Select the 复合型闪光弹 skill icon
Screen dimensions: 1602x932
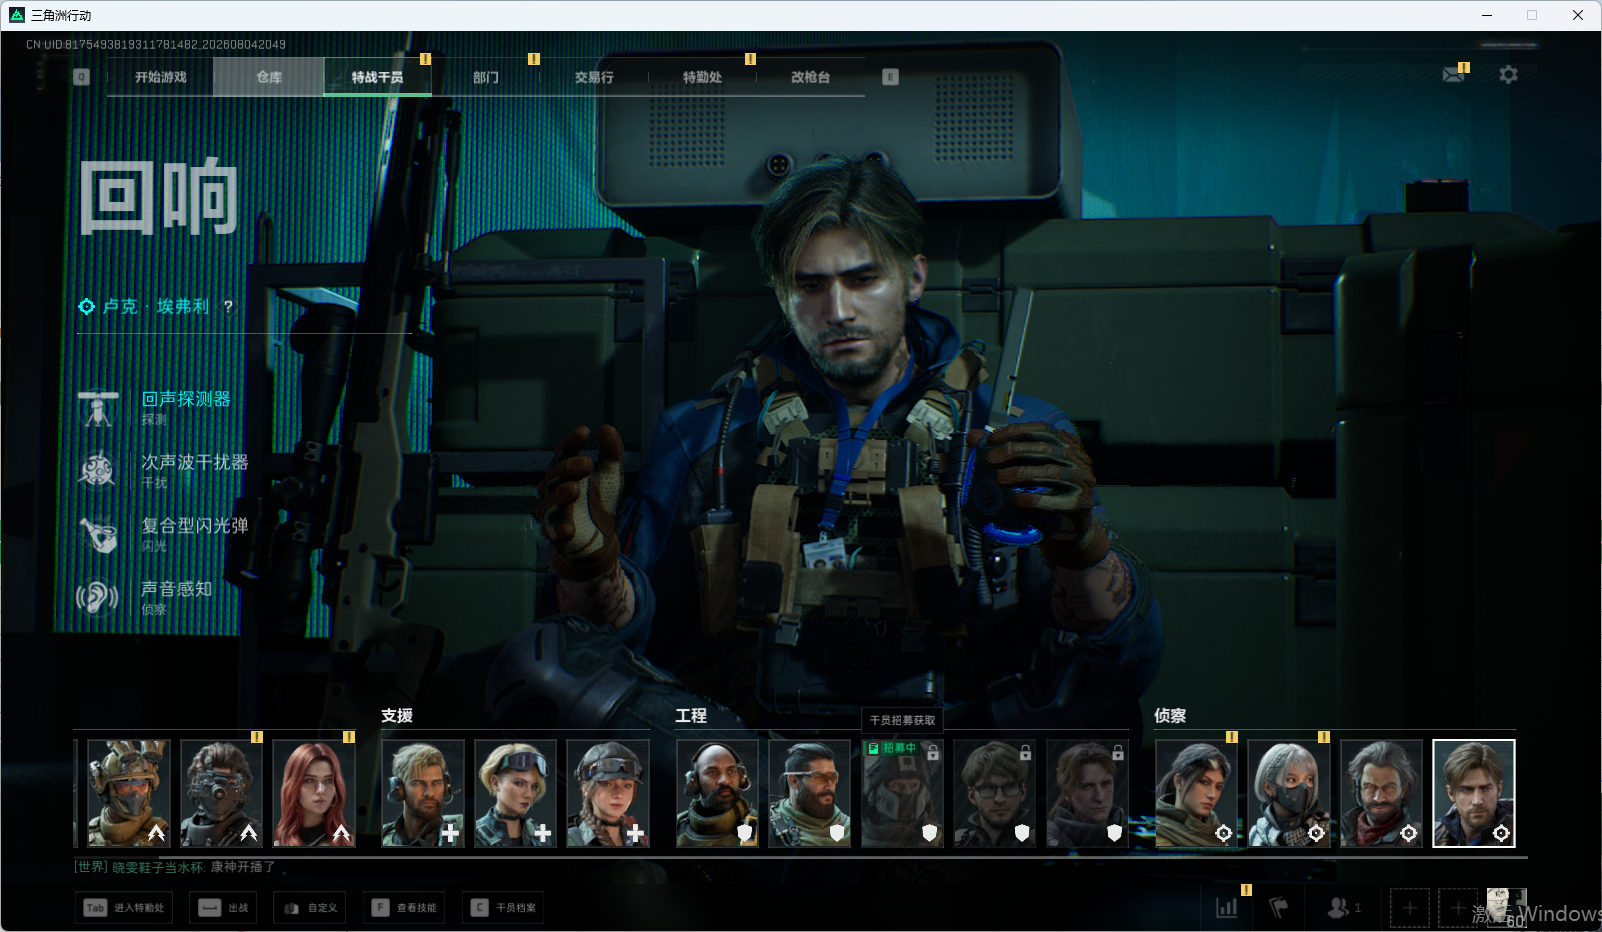pos(98,534)
